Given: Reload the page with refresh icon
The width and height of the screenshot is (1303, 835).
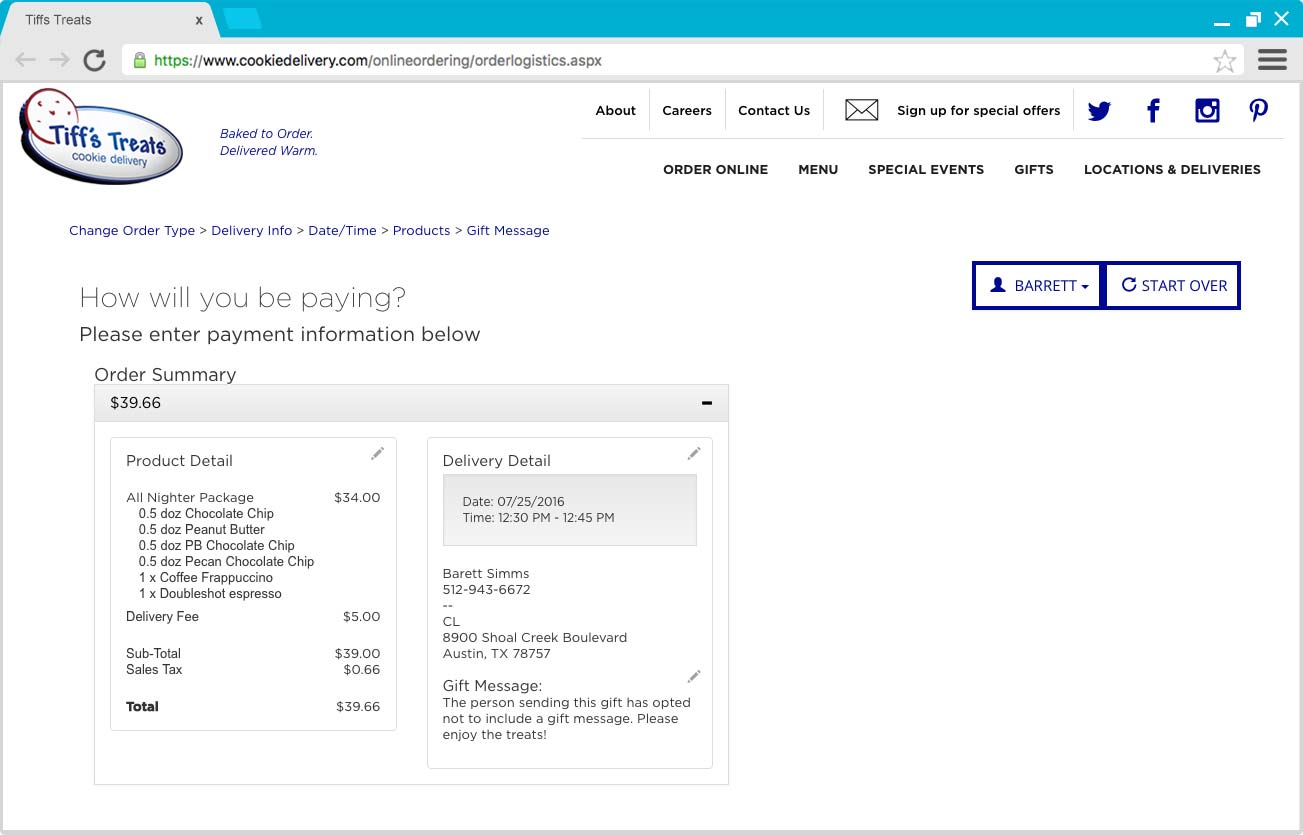Looking at the screenshot, I should coord(94,61).
